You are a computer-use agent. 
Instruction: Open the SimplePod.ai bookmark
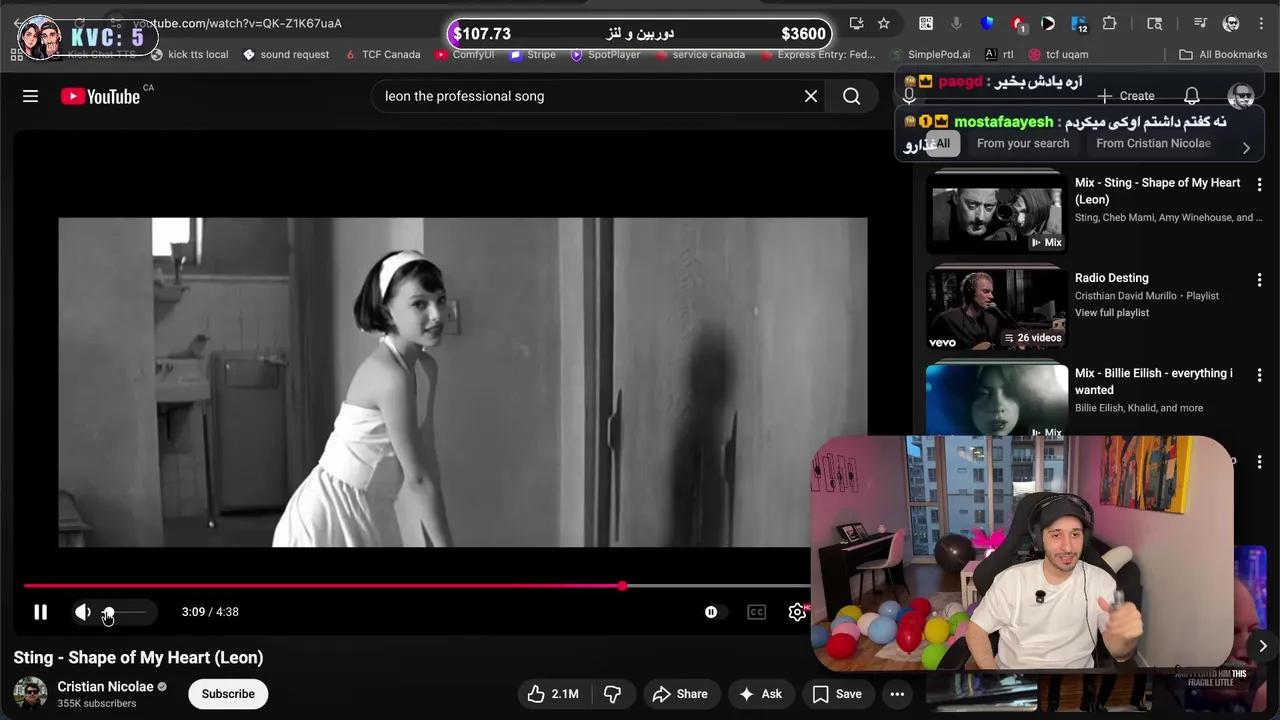(x=929, y=54)
